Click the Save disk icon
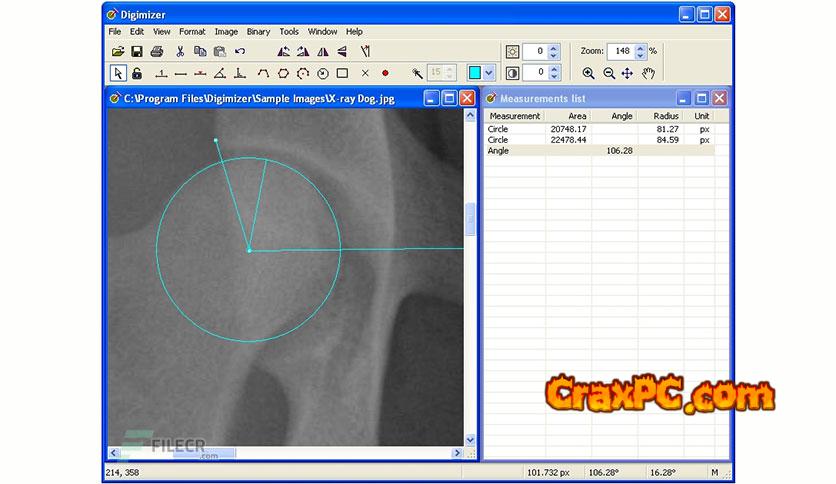The height and width of the screenshot is (484, 836). (137, 51)
